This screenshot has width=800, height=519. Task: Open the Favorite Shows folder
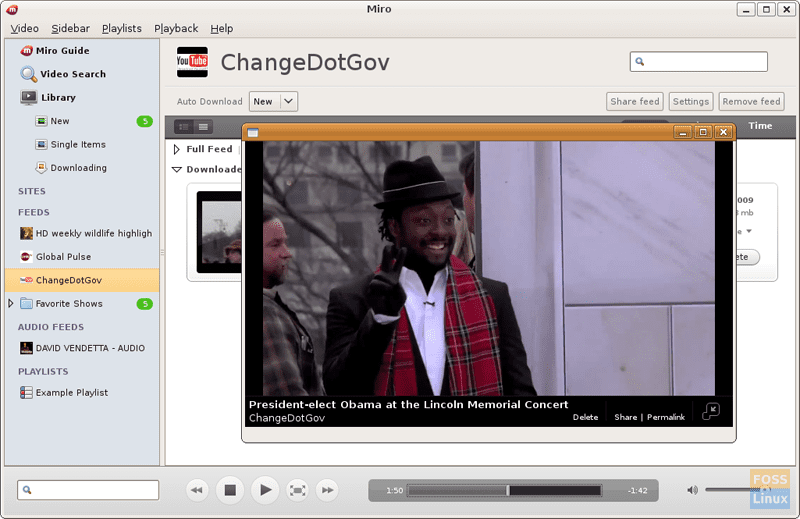click(61, 304)
